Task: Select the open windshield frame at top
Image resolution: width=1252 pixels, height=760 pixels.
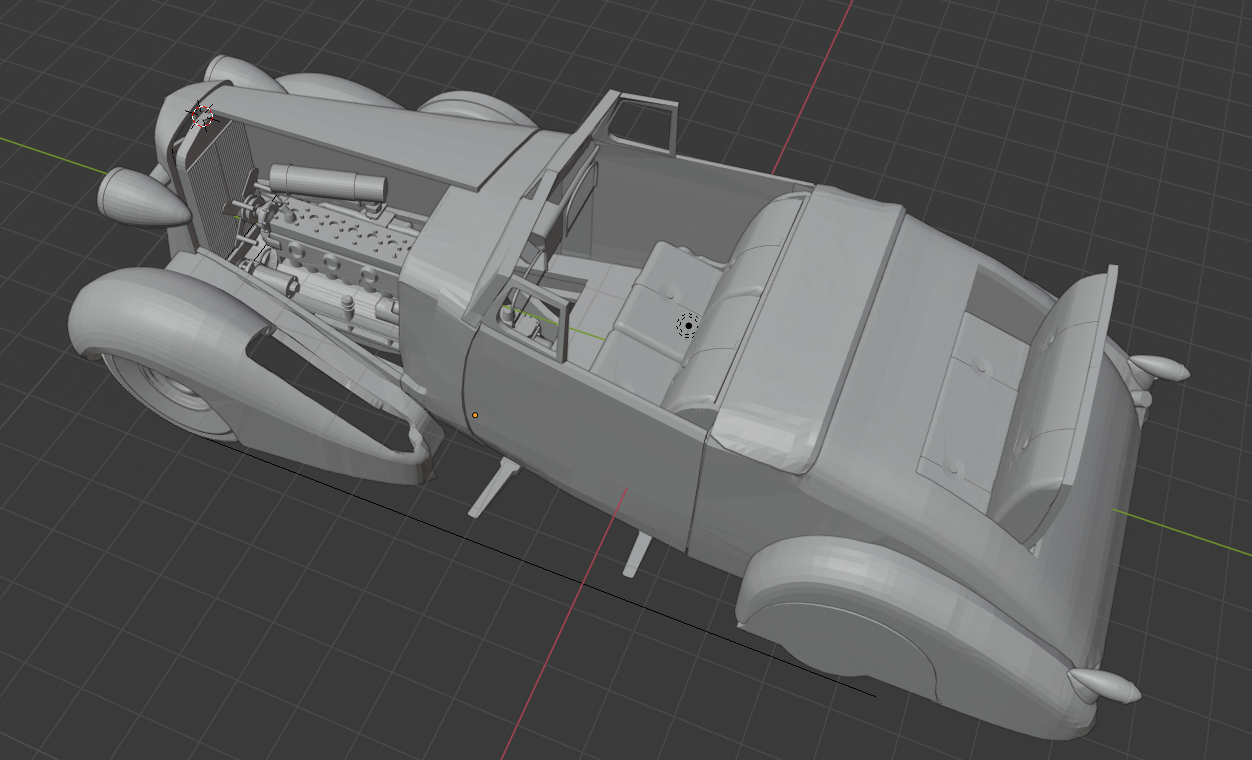Action: pos(640,124)
